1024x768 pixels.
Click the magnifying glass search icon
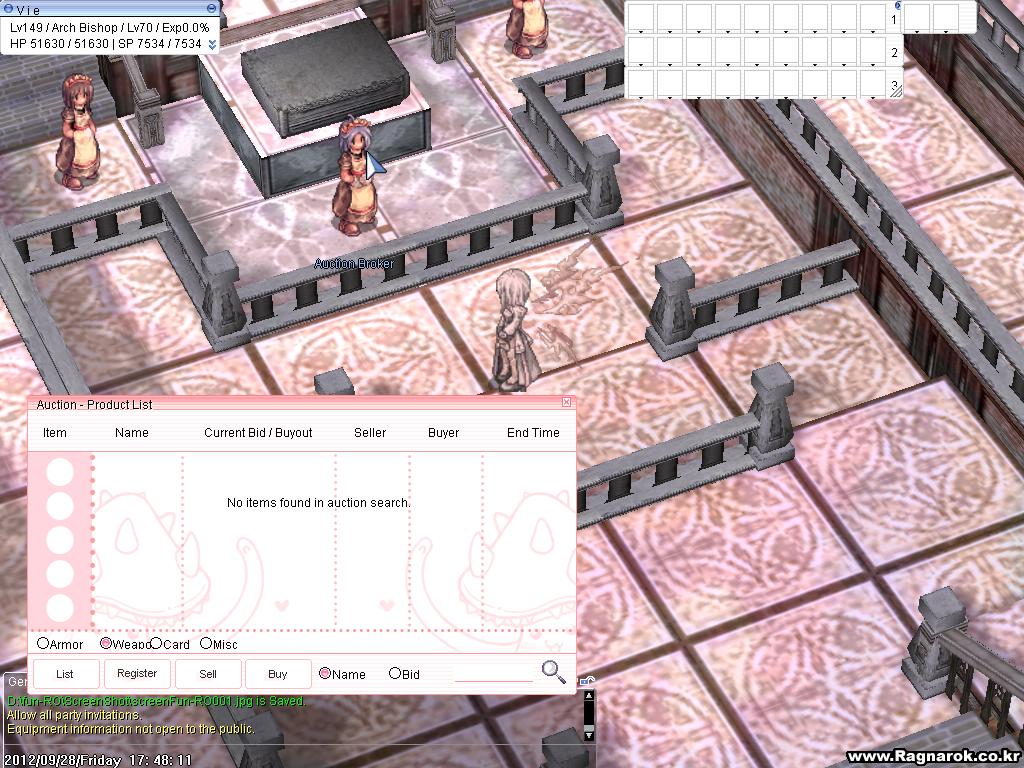coord(553,672)
